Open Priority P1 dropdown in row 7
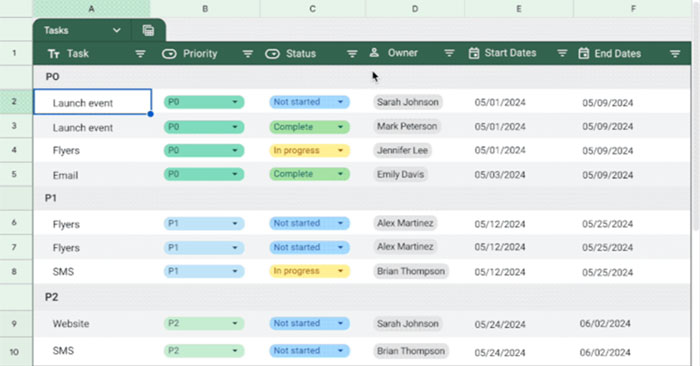The height and width of the screenshot is (366, 700). tap(204, 247)
